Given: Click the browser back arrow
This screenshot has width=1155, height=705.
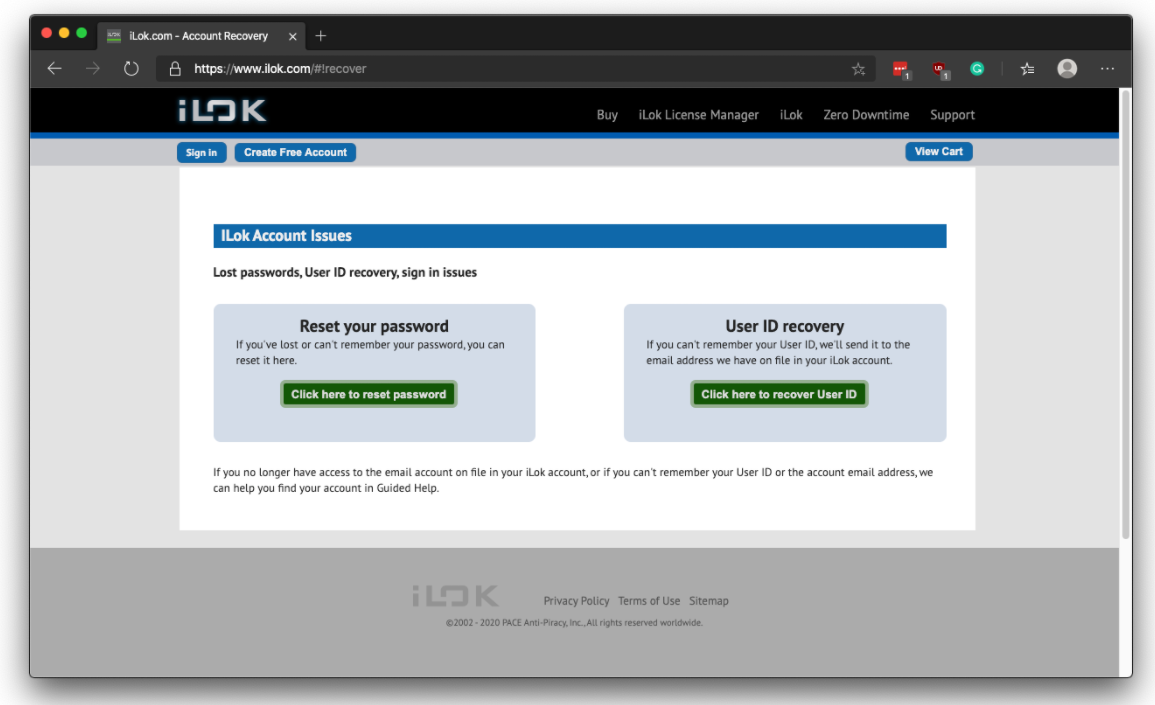Looking at the screenshot, I should (x=54, y=69).
